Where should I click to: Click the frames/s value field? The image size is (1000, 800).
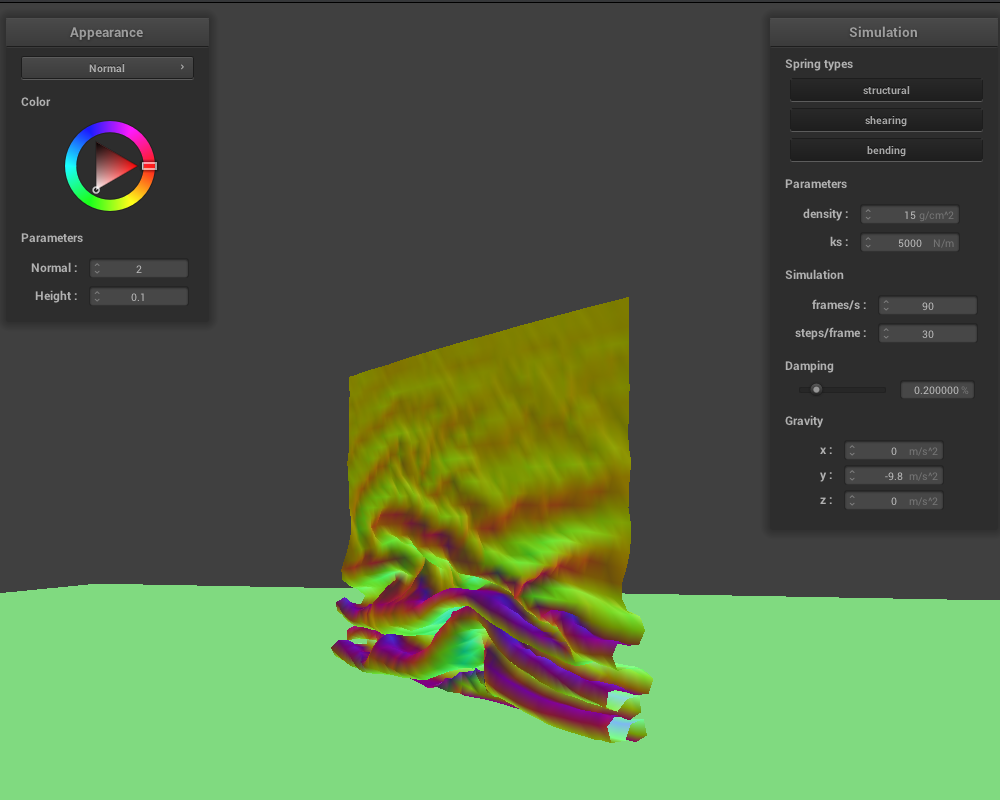coord(927,306)
